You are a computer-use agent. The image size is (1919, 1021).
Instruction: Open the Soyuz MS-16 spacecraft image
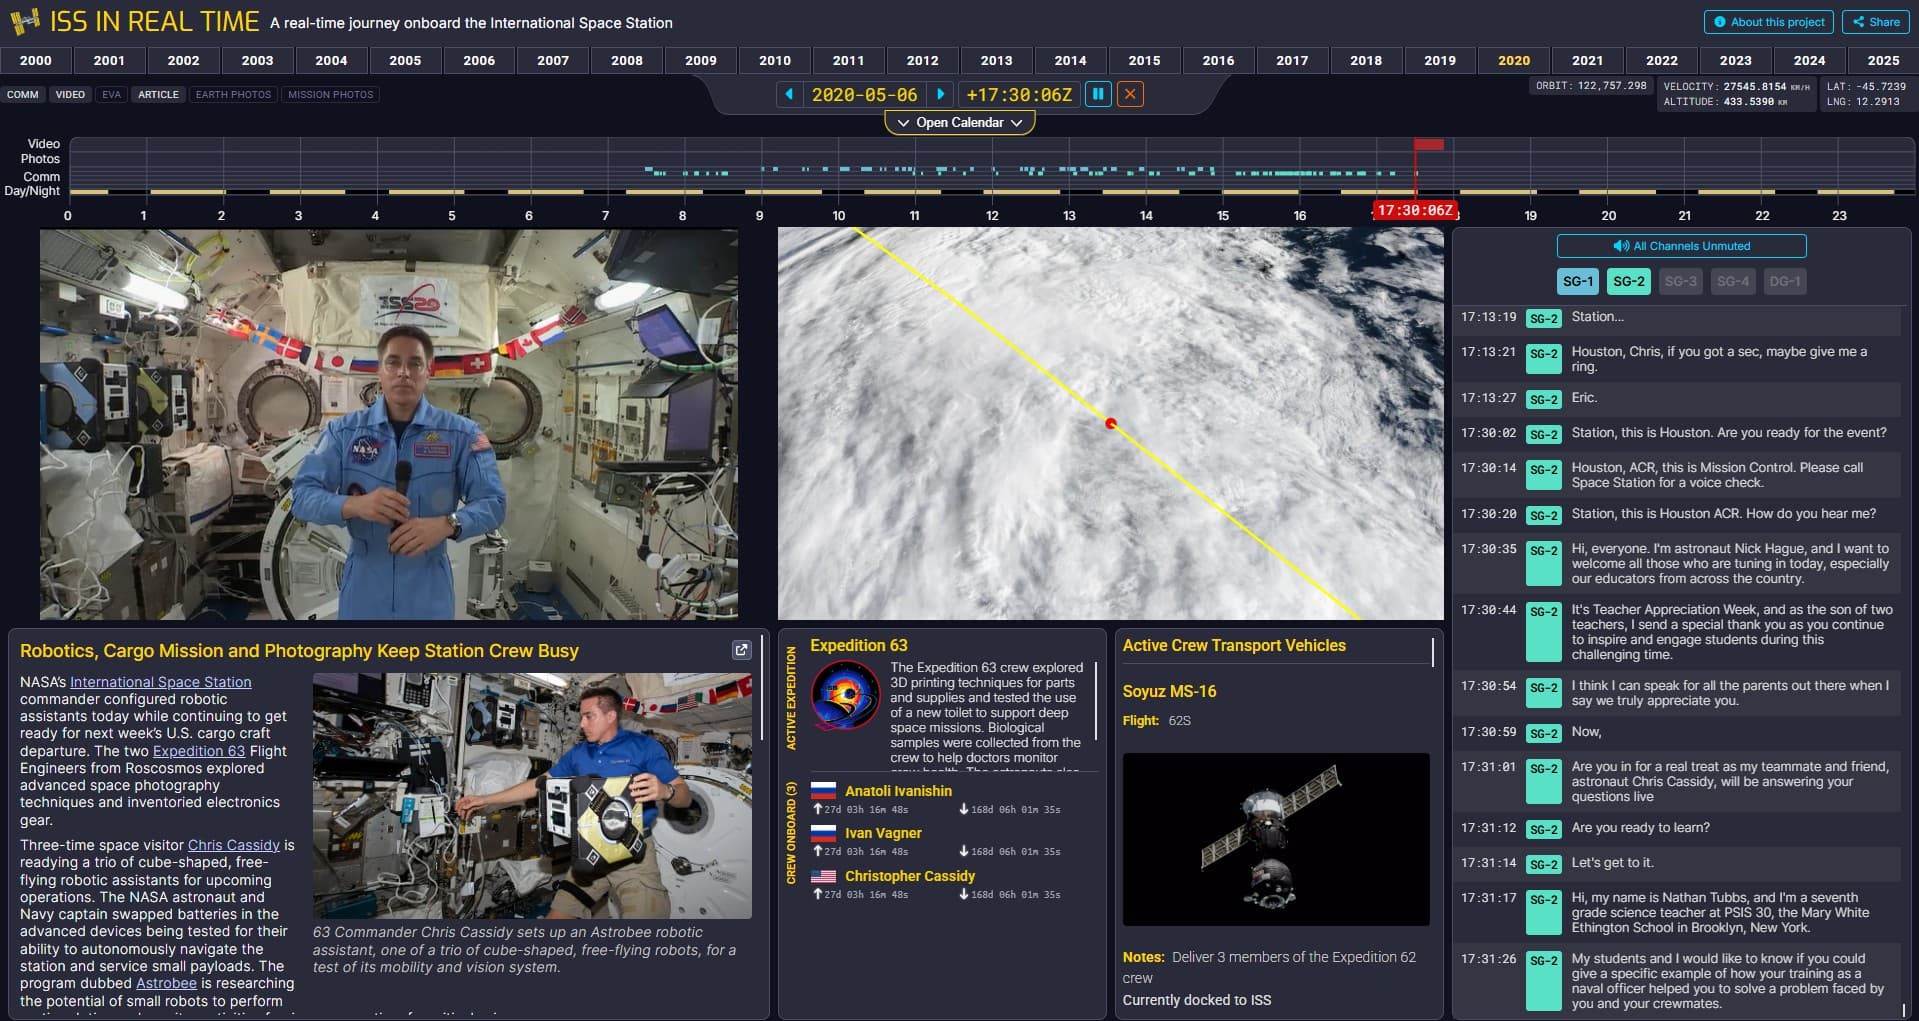(x=1275, y=839)
